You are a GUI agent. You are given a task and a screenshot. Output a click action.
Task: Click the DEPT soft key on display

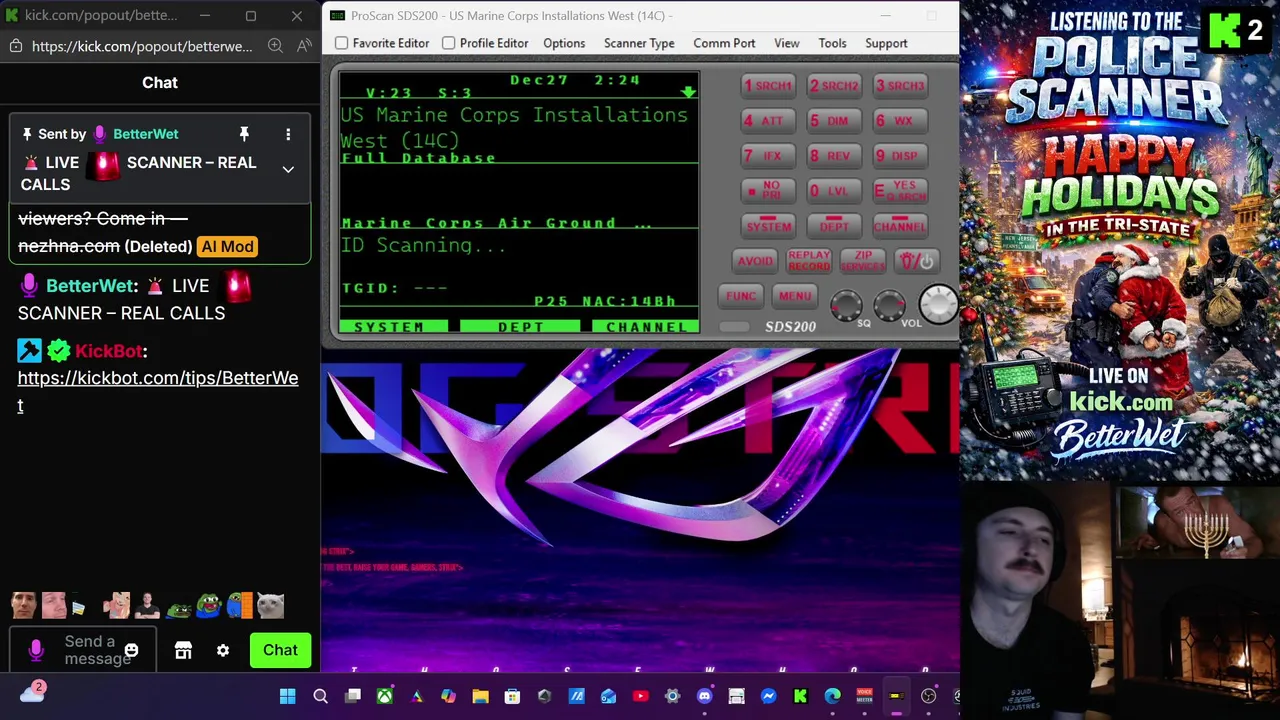coord(520,327)
